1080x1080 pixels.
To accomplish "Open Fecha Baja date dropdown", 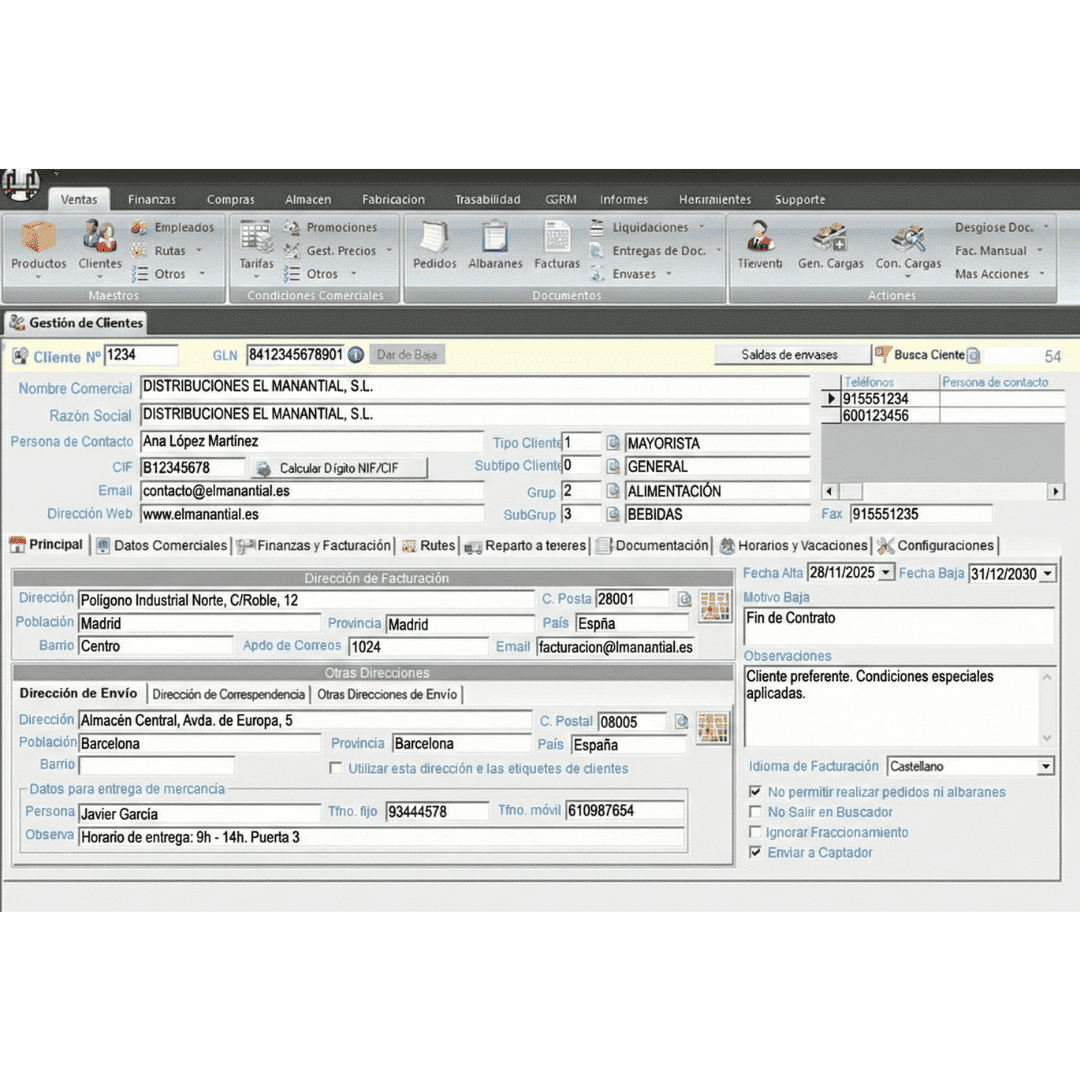I will tap(1048, 573).
